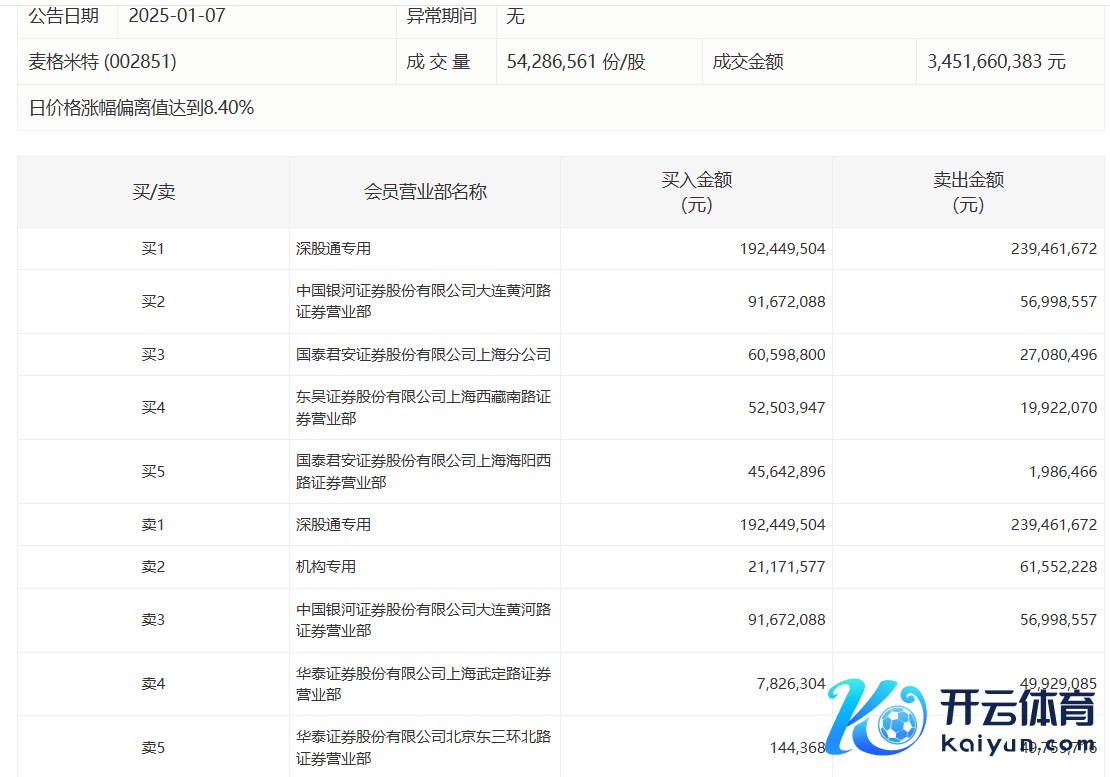
Task: Select 华泰证券上海武定路 branch in 卖4
Action: tap(423, 684)
